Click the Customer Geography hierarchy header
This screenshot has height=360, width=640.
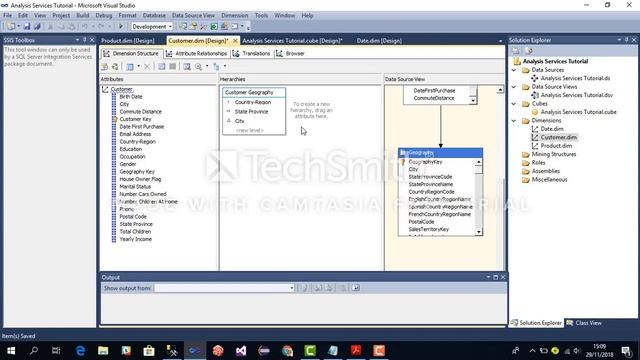pos(254,93)
